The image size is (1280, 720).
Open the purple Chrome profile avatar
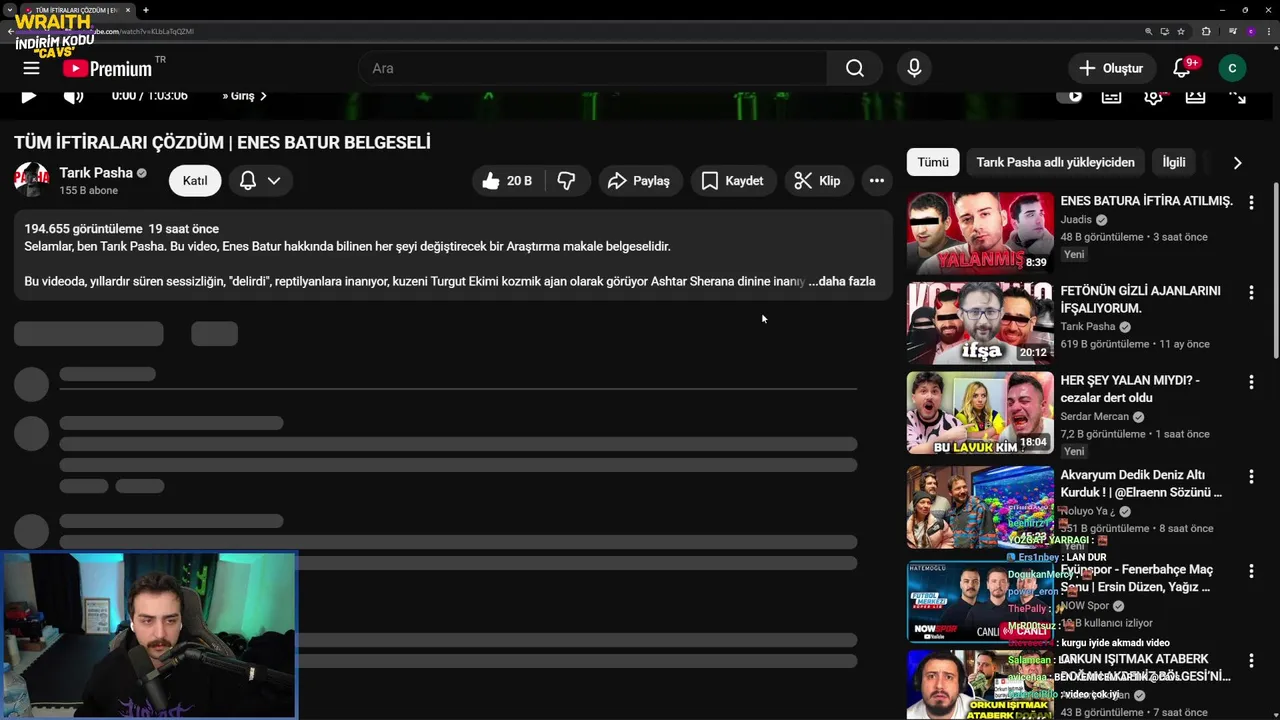[1251, 31]
